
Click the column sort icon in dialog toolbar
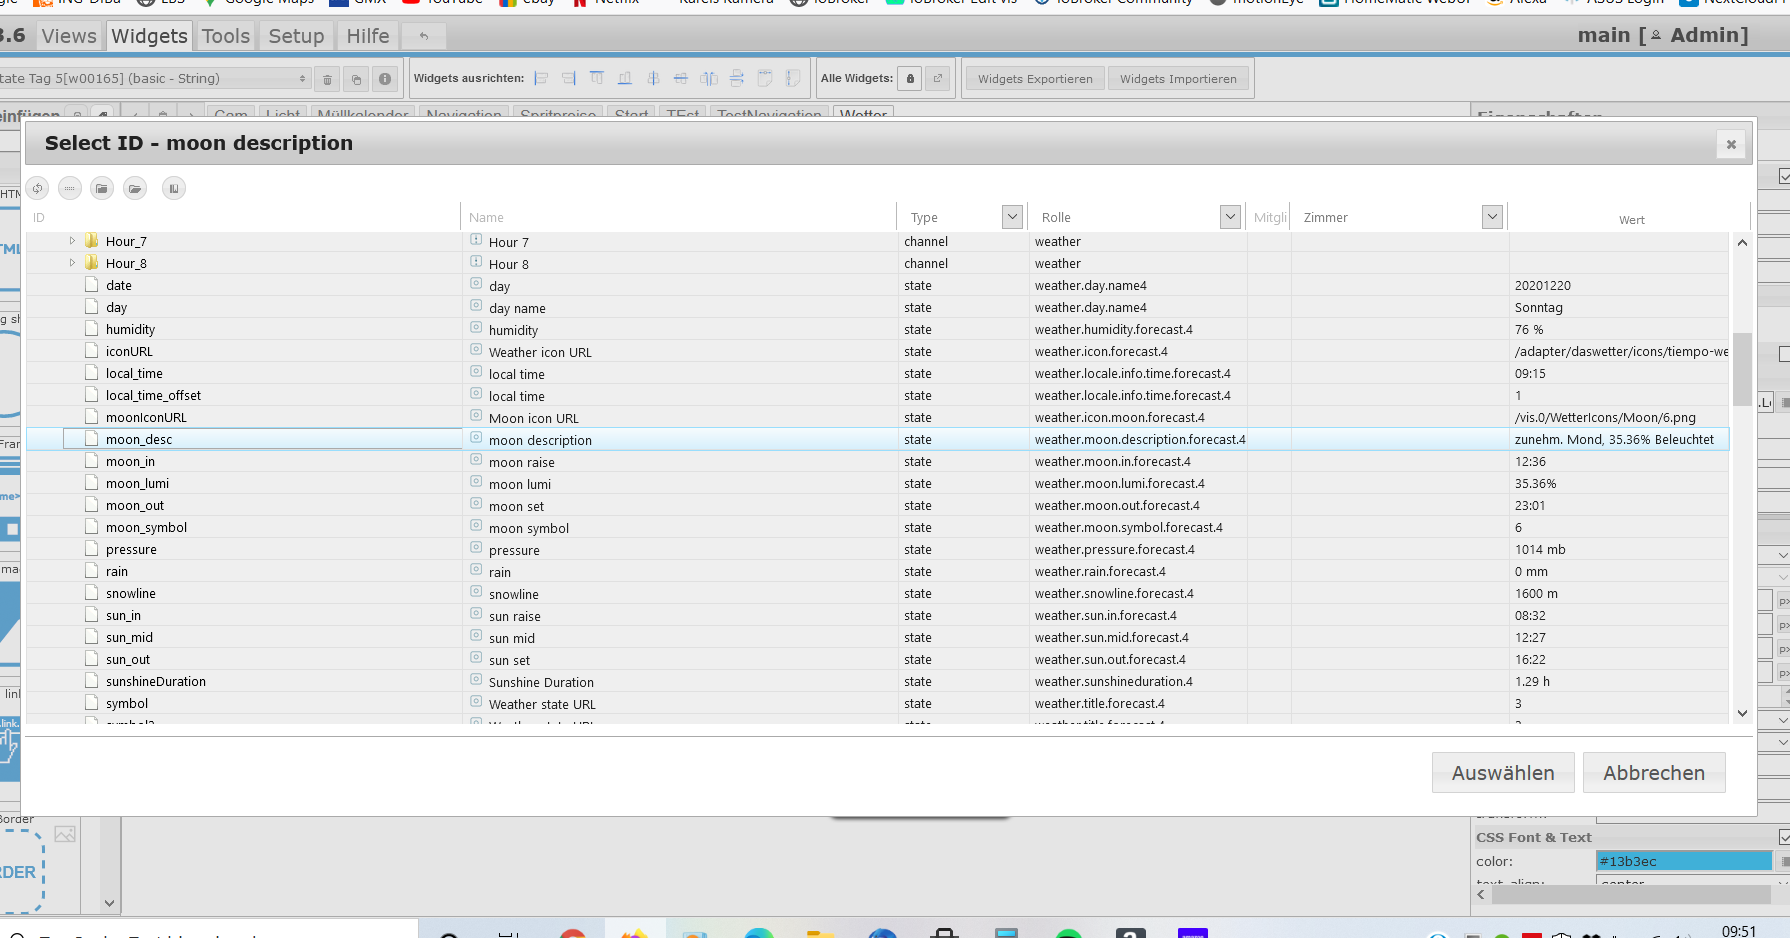(174, 188)
